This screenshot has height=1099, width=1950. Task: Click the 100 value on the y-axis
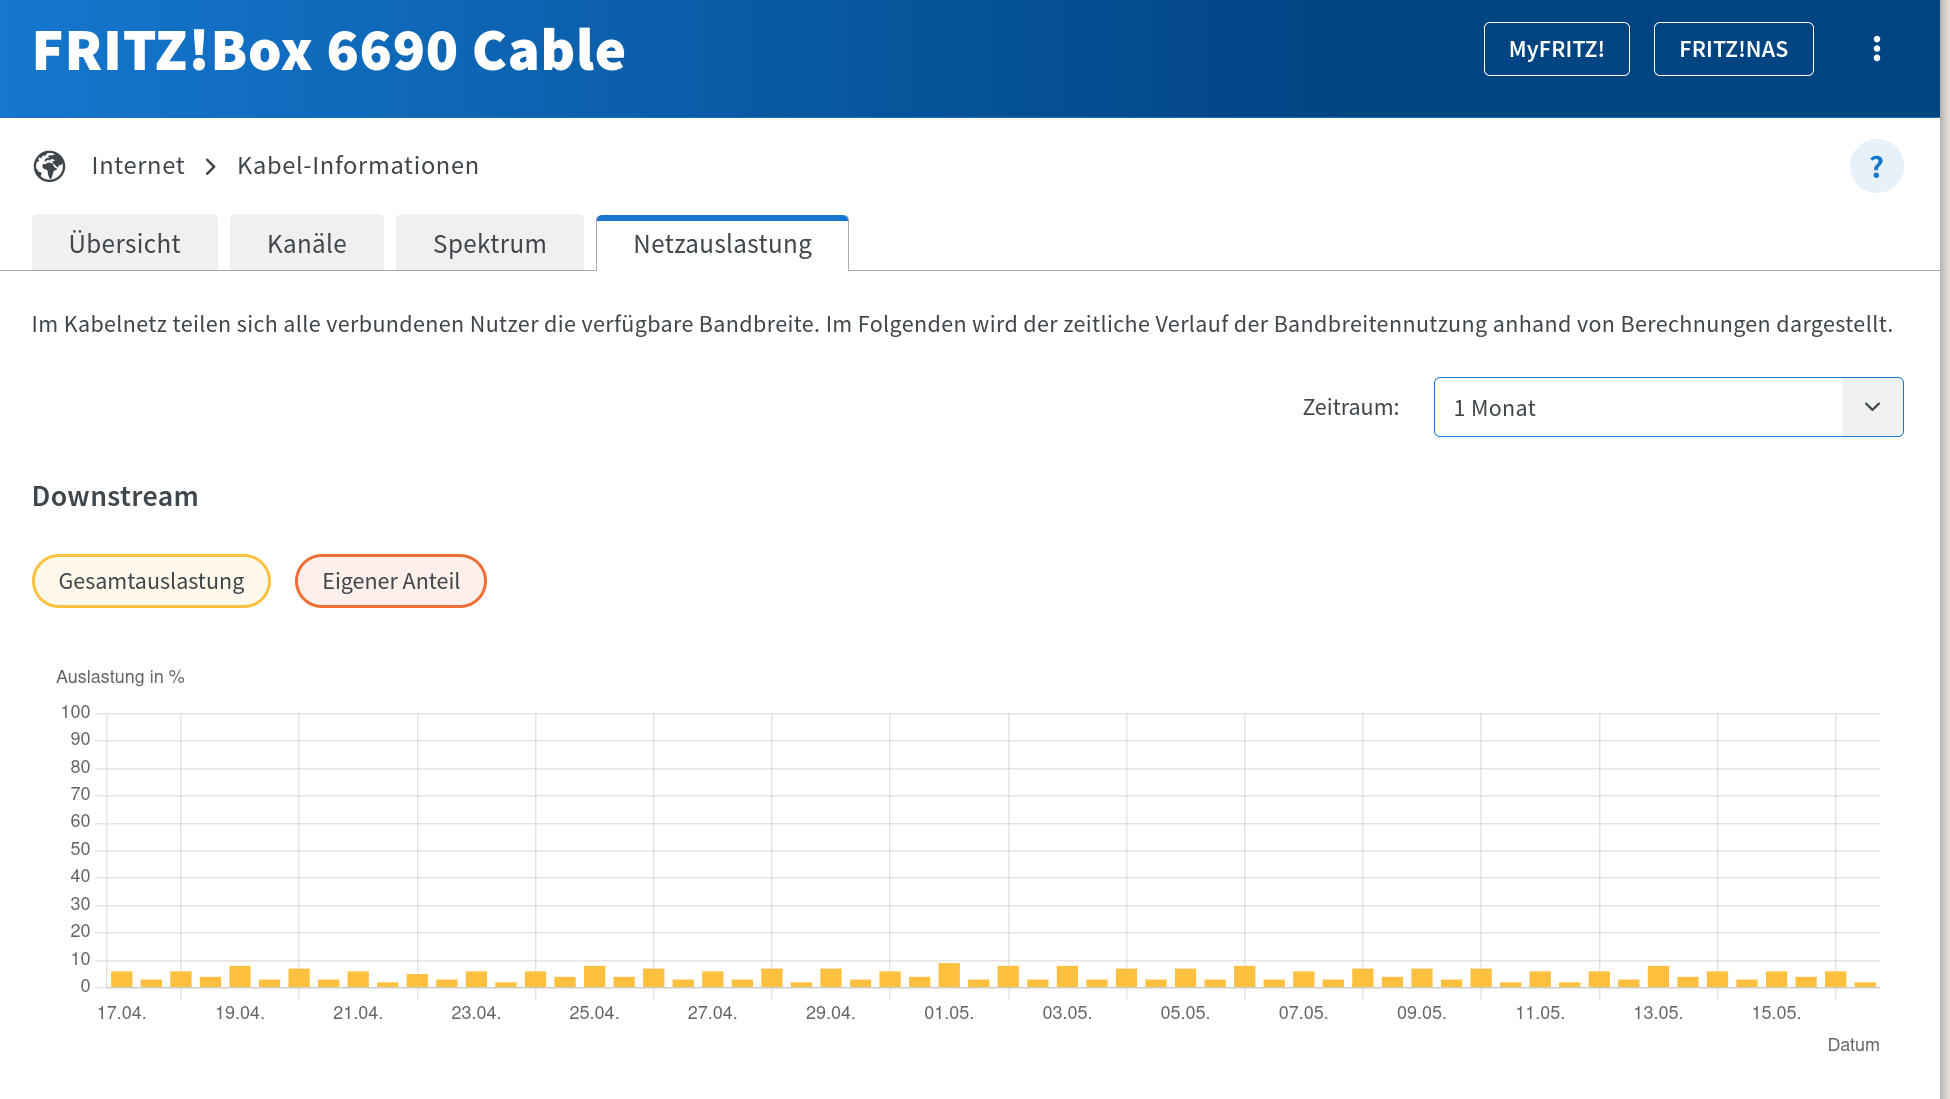75,712
